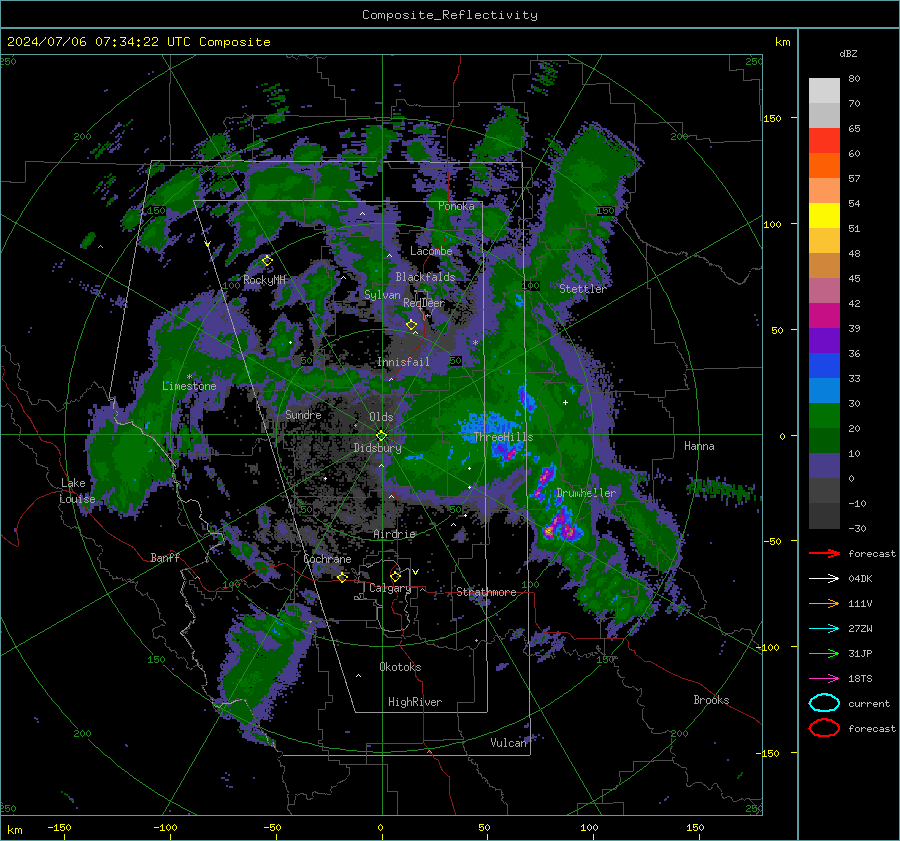The height and width of the screenshot is (841, 900).
Task: Click the yellow diamond radar-center marker above Didsbury
Action: tap(381, 435)
